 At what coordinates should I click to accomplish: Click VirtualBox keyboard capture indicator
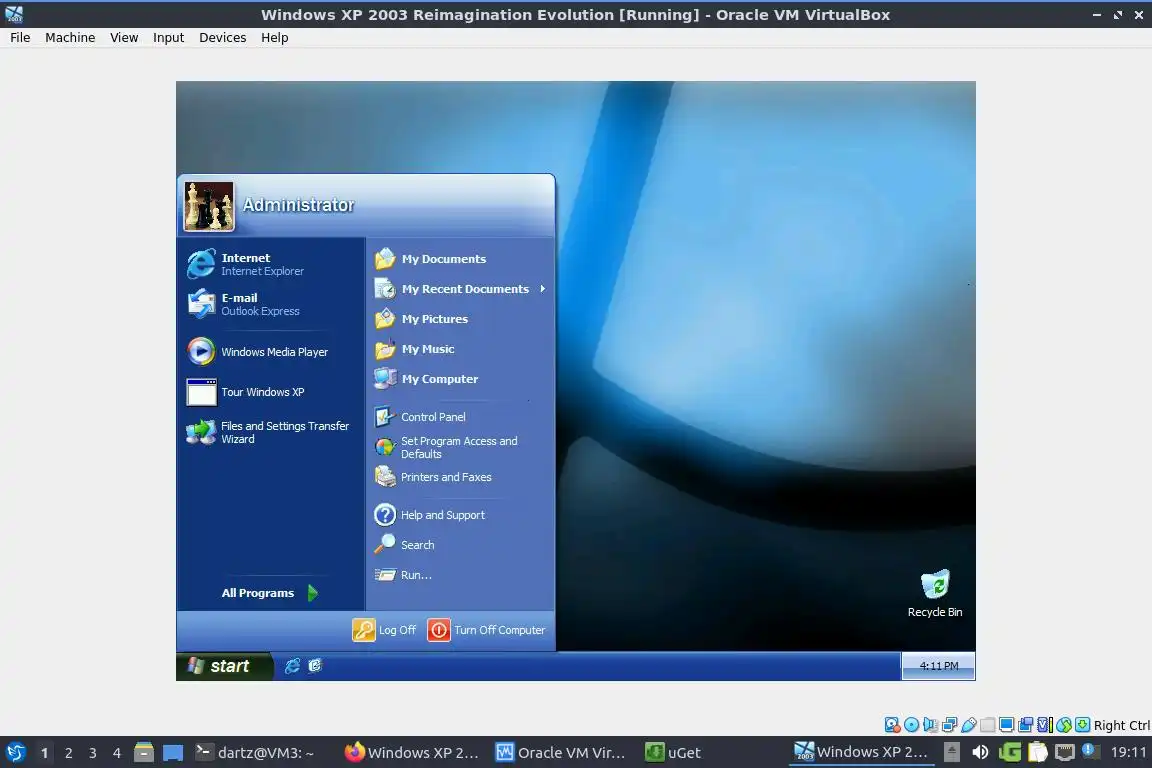1083,725
